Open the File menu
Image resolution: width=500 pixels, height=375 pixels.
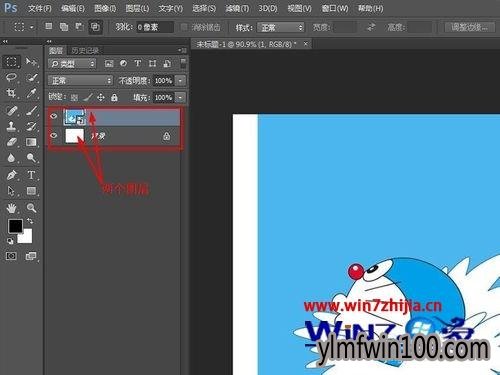[40, 8]
